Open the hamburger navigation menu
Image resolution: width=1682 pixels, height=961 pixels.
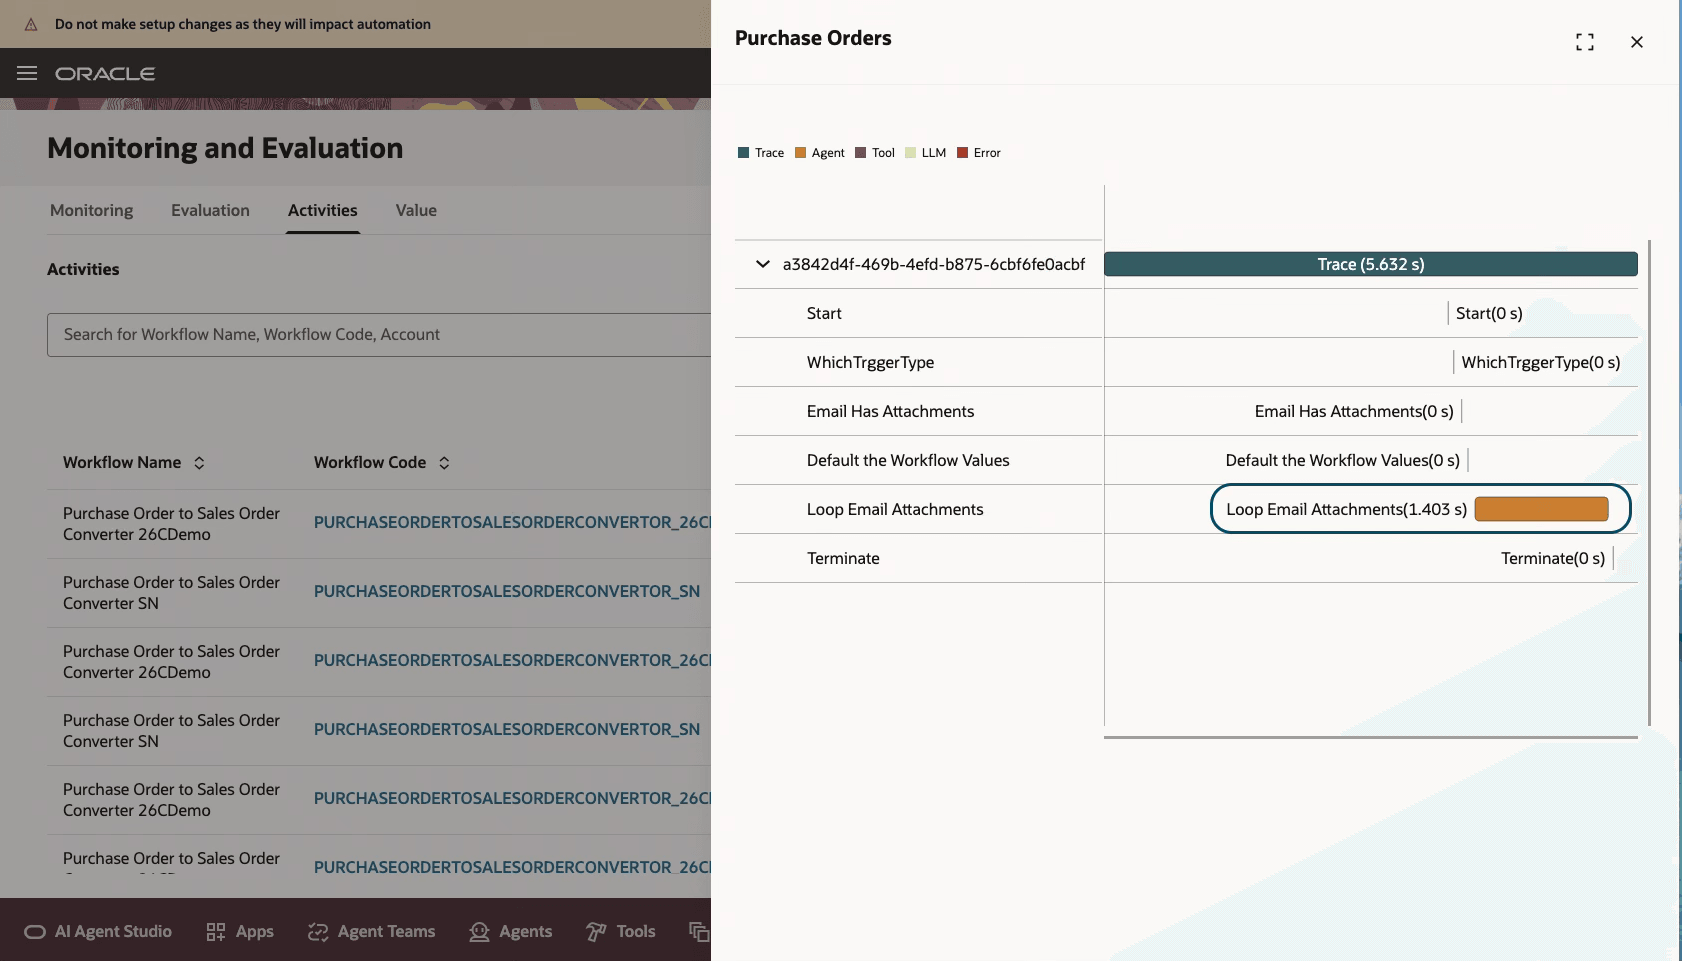pyautogui.click(x=27, y=73)
